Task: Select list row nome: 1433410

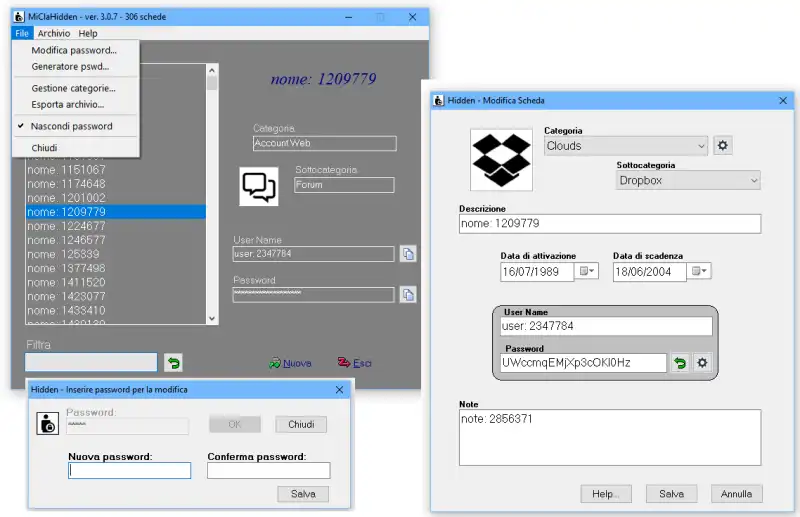Action: click(116, 310)
